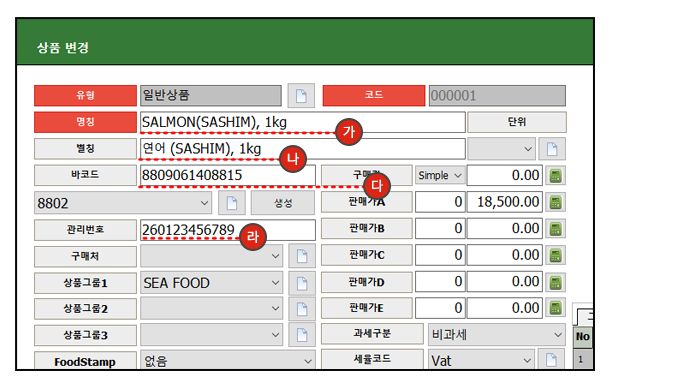
Task: Click the 상품그룹1 label button
Action: click(x=85, y=283)
